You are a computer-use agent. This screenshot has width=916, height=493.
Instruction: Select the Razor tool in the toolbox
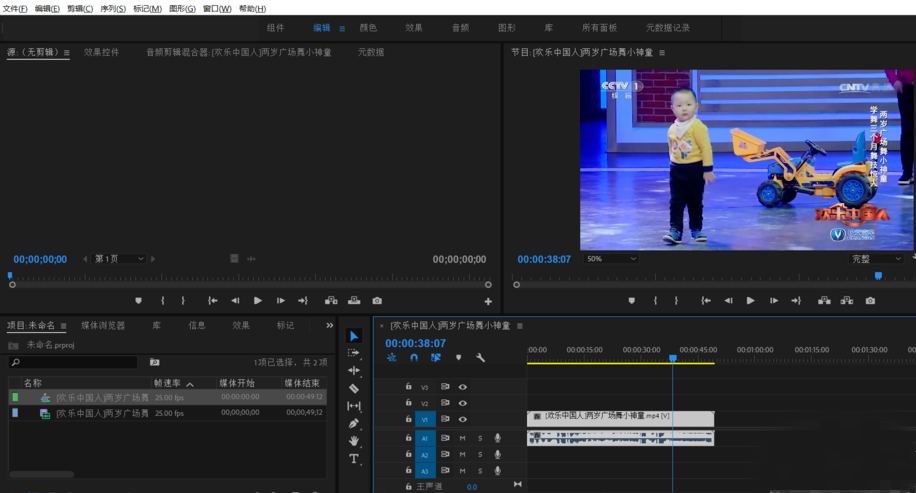354,388
